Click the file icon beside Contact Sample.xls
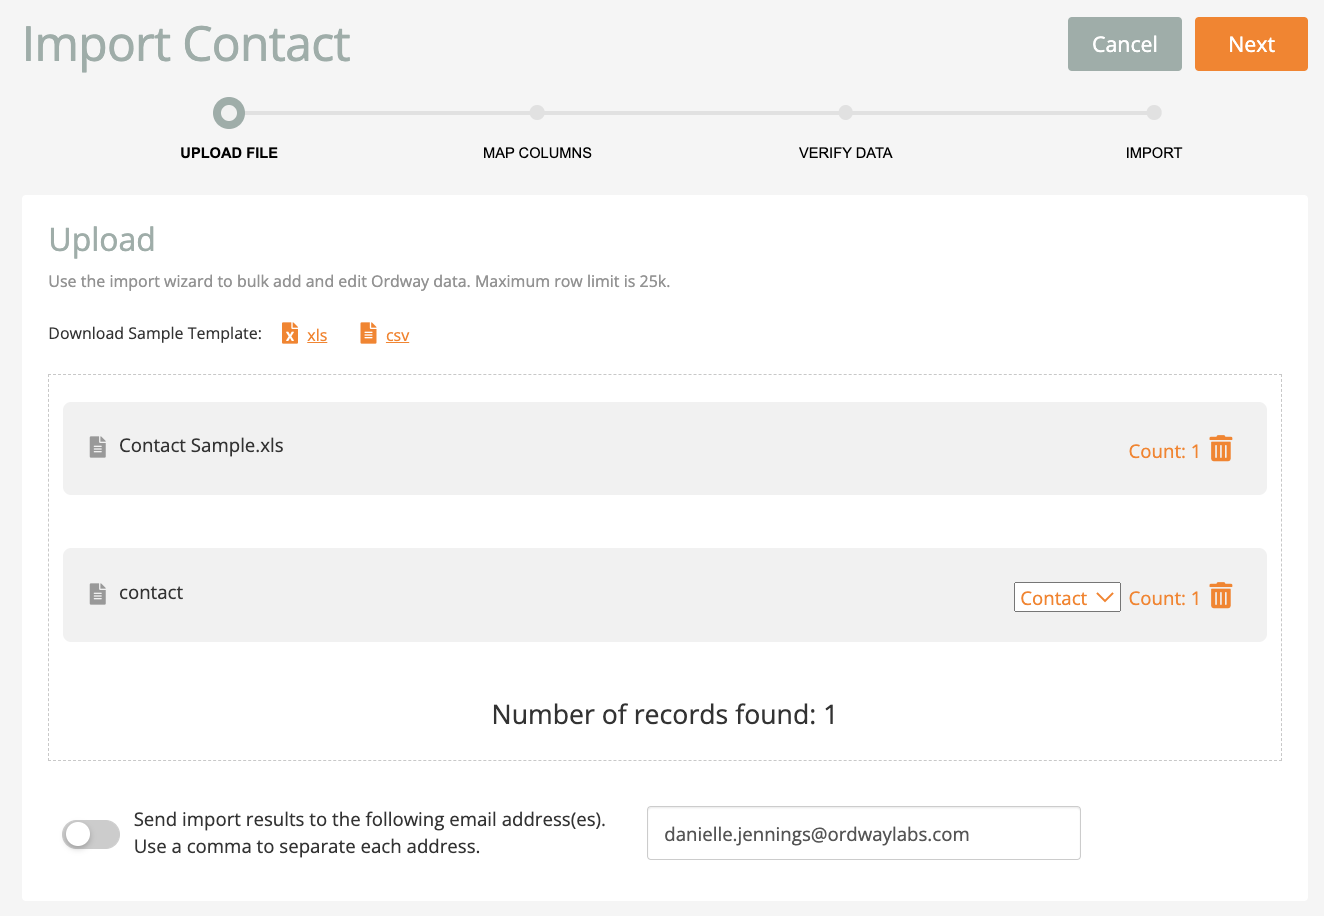The height and width of the screenshot is (916, 1324). point(98,446)
